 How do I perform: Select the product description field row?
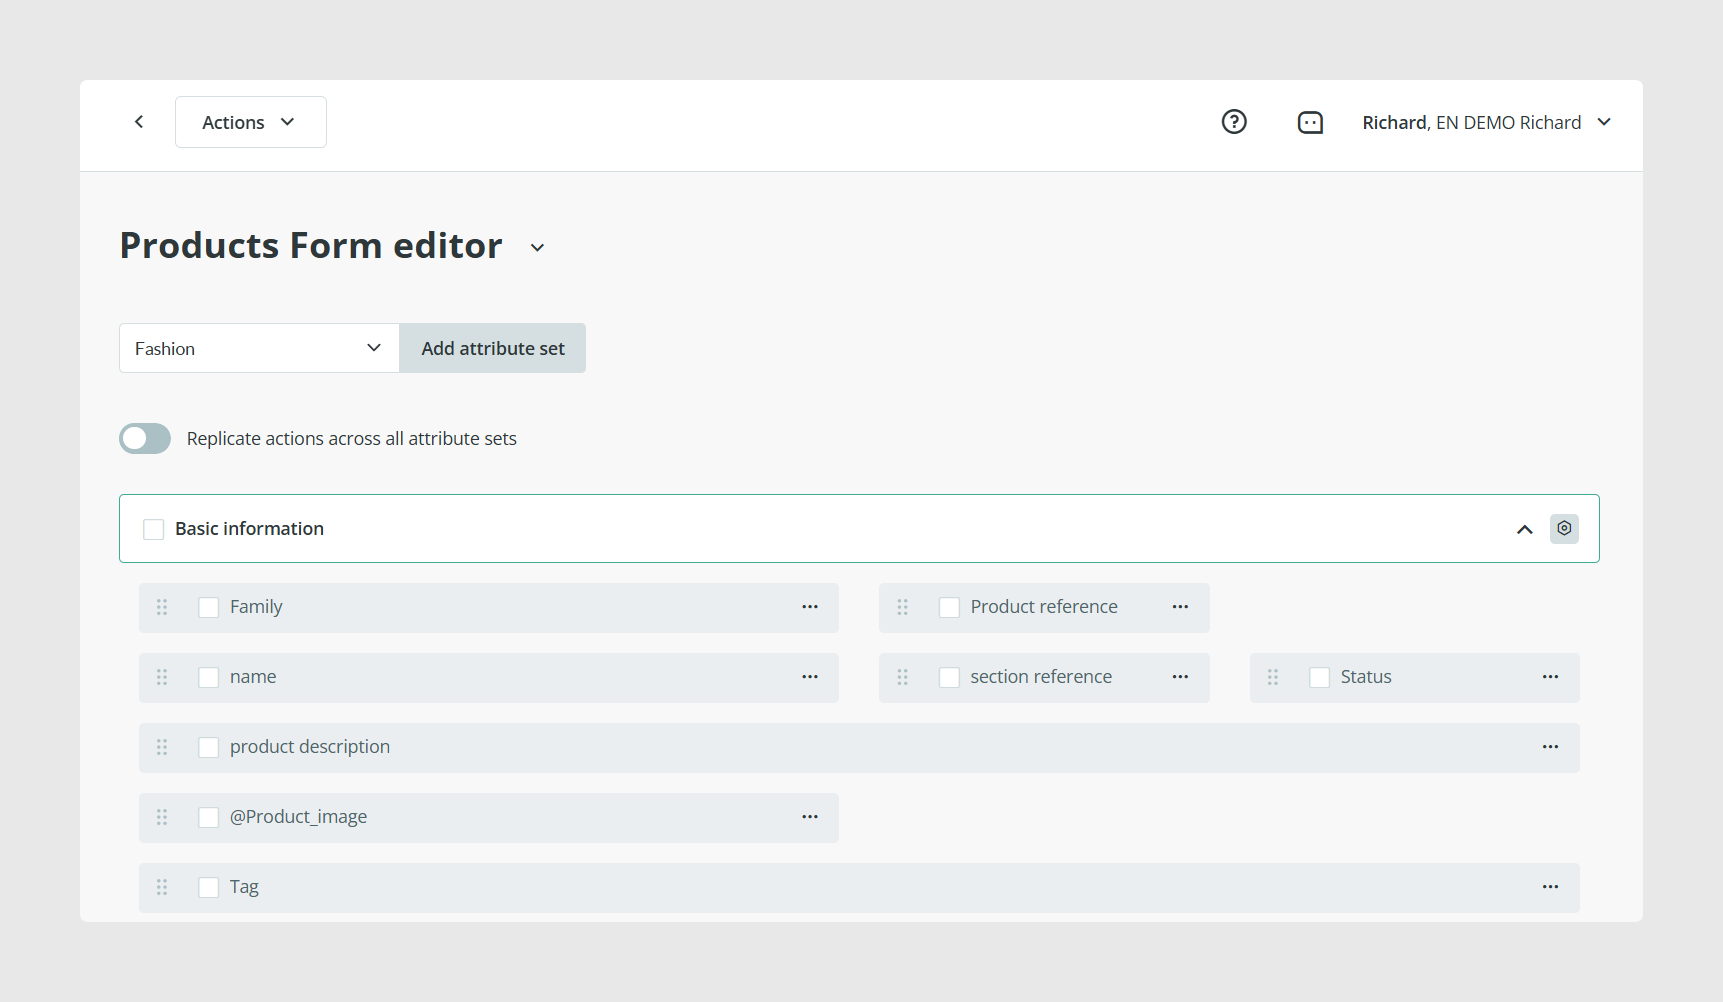859,747
